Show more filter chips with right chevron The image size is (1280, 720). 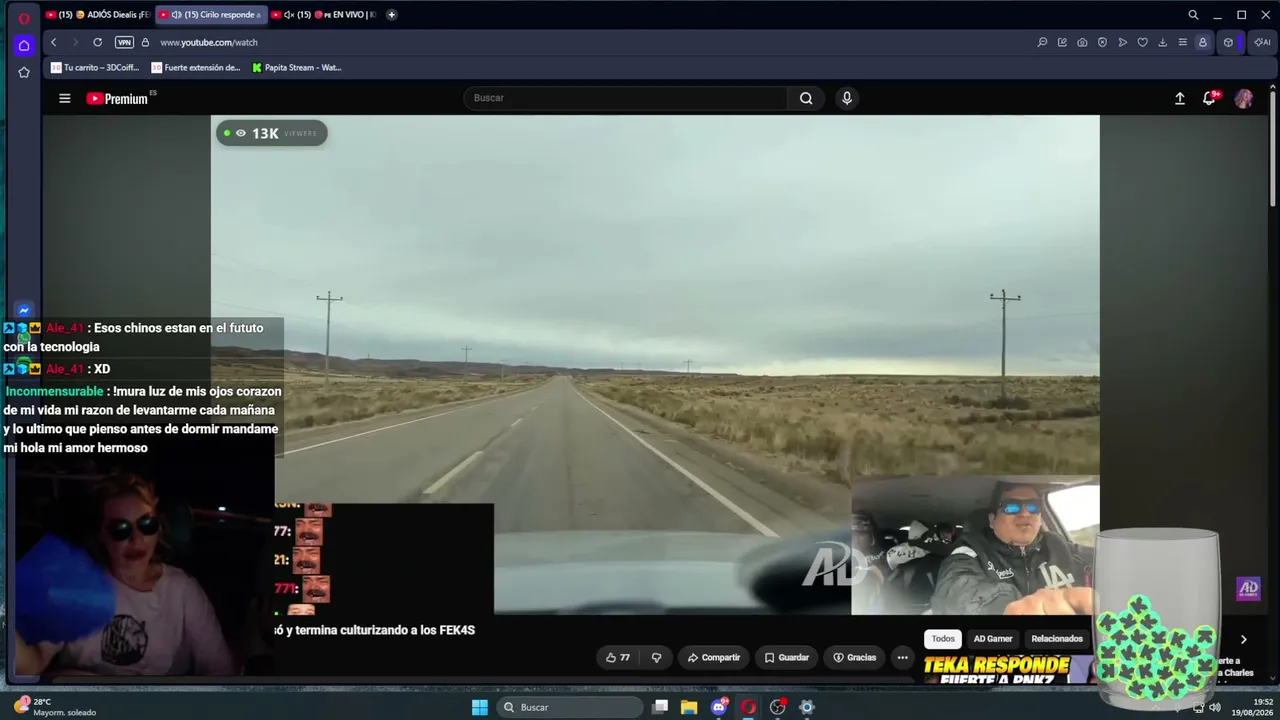point(1243,639)
